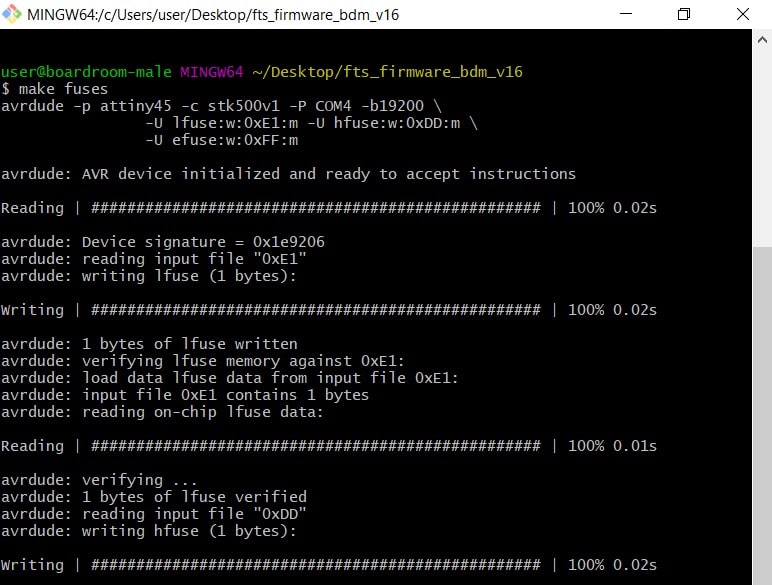The height and width of the screenshot is (585, 772).
Task: Click the line '1 bytes of lfuse verified'
Action: tap(154, 496)
